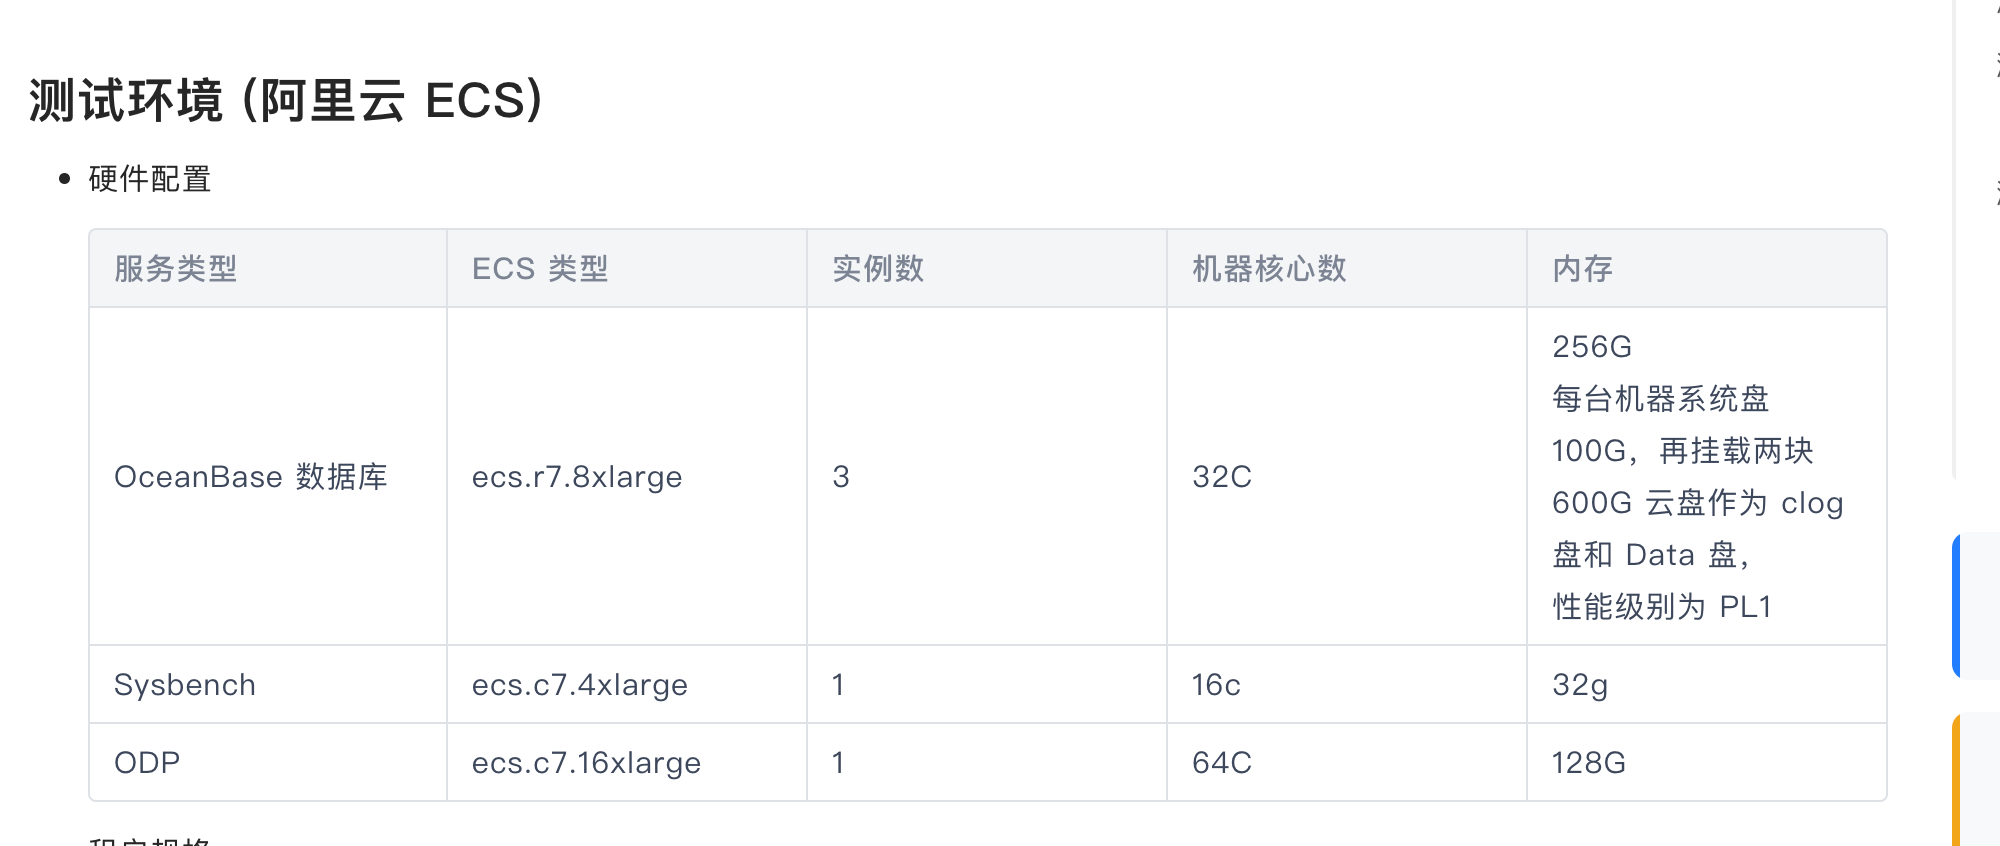Image resolution: width=2000 pixels, height=846 pixels.
Task: Click the ecs.c7.16xlarge cell
Action: pos(586,763)
